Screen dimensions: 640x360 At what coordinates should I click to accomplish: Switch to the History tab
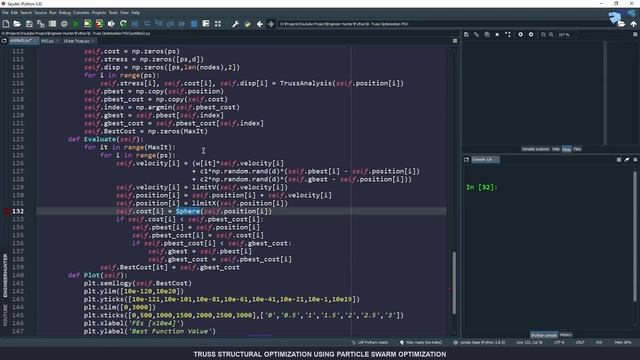pos(566,335)
